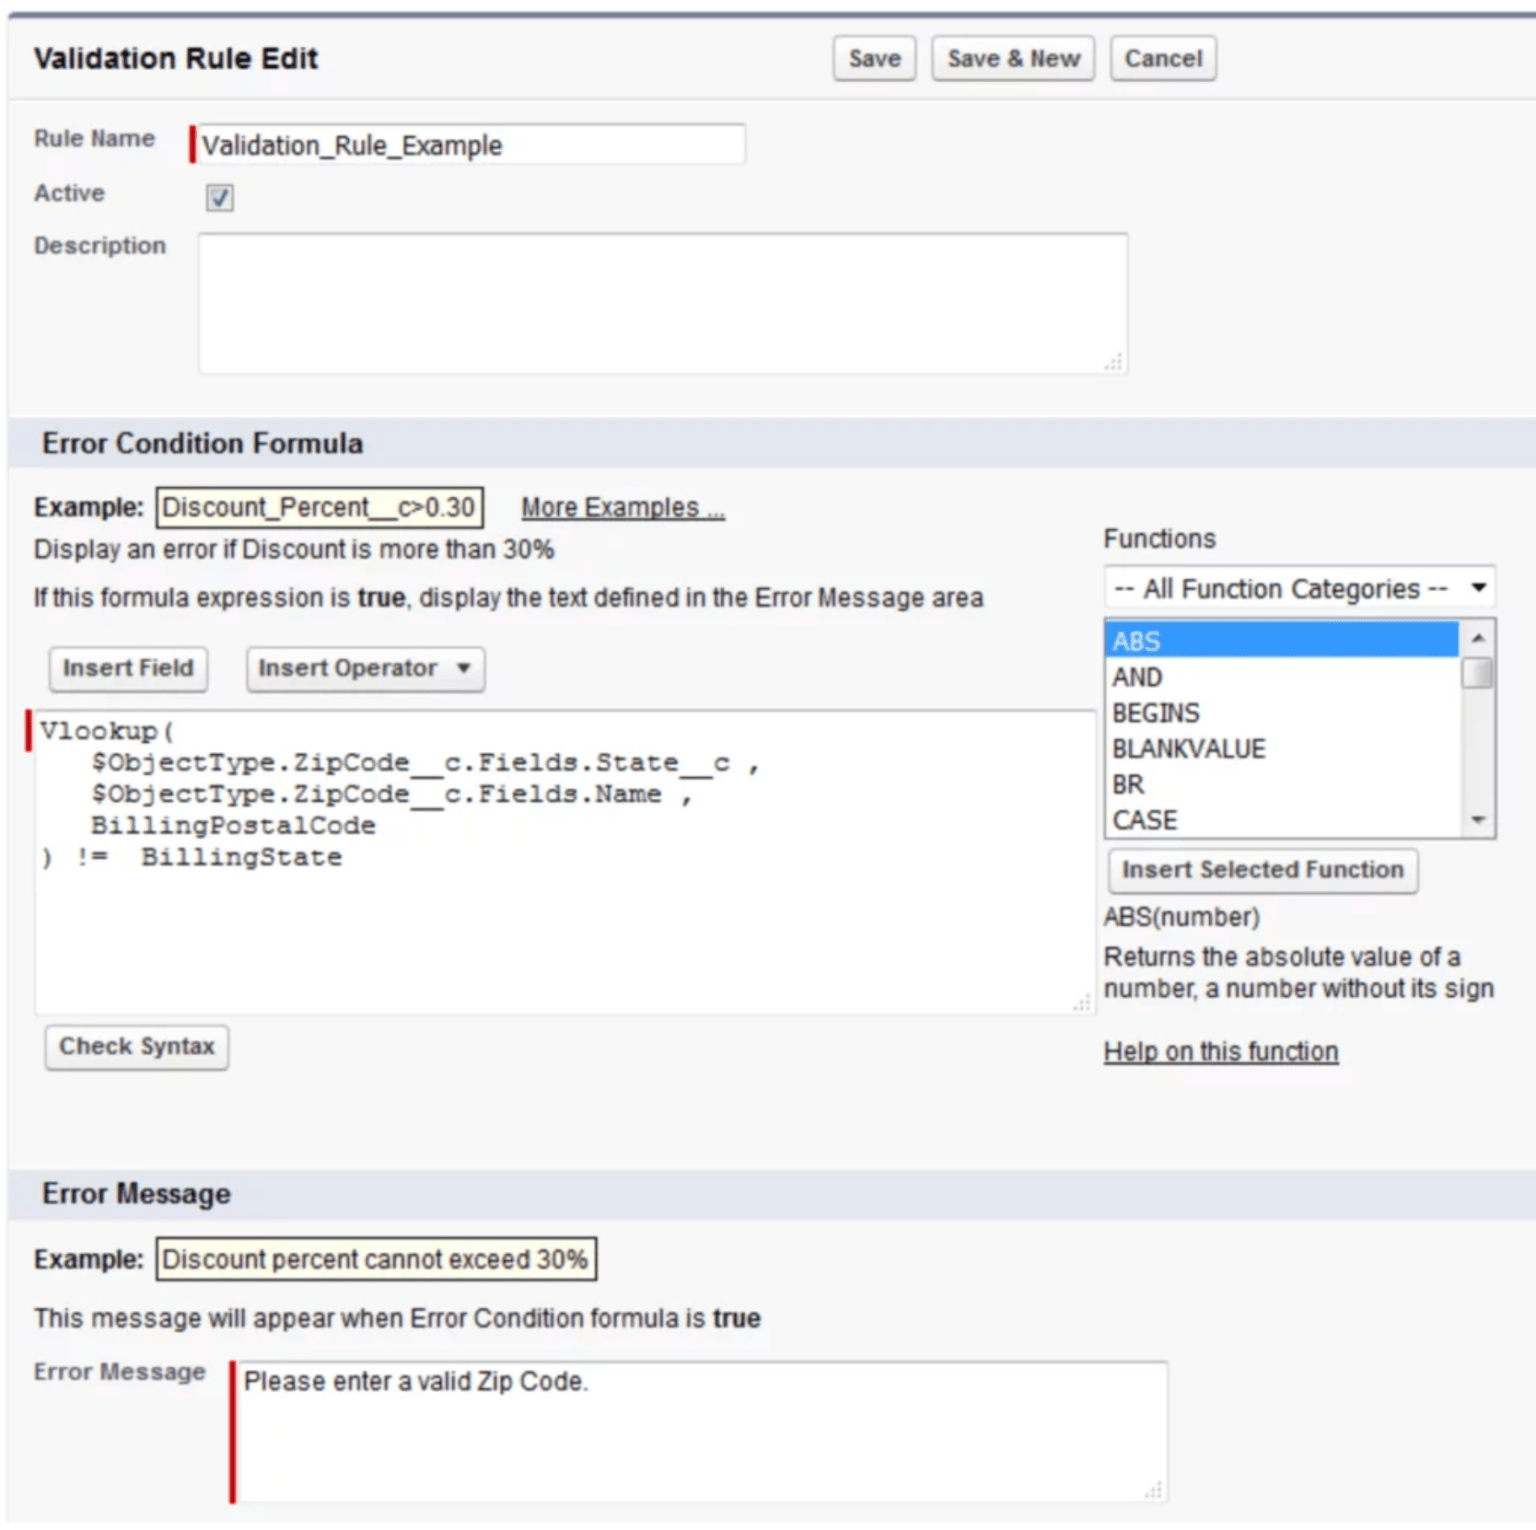Open the Insert Operator dropdown
This screenshot has height=1530, width=1536.
point(364,668)
